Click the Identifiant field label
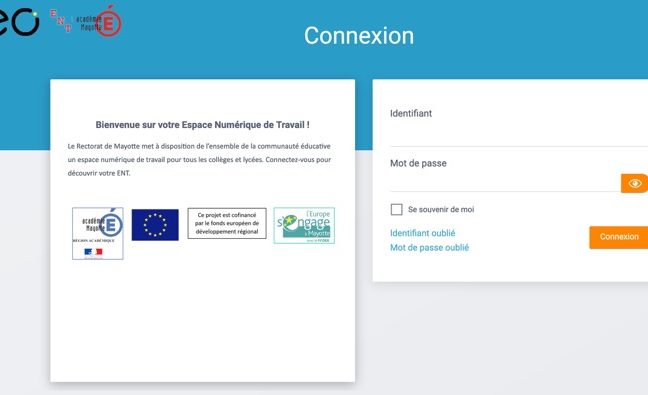The height and width of the screenshot is (395, 648). pyautogui.click(x=411, y=113)
